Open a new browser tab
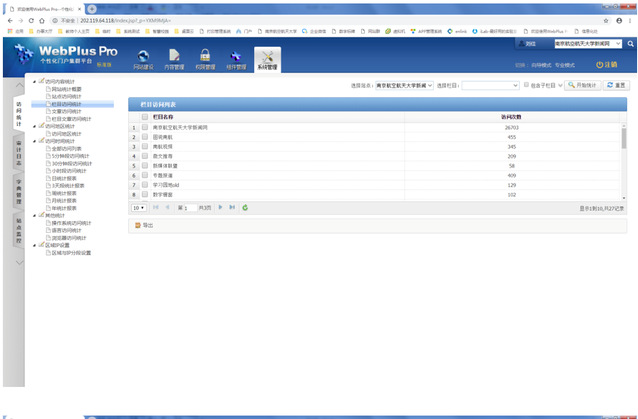Image resolution: width=638 pixels, height=419 pixels. pyautogui.click(x=92, y=9)
